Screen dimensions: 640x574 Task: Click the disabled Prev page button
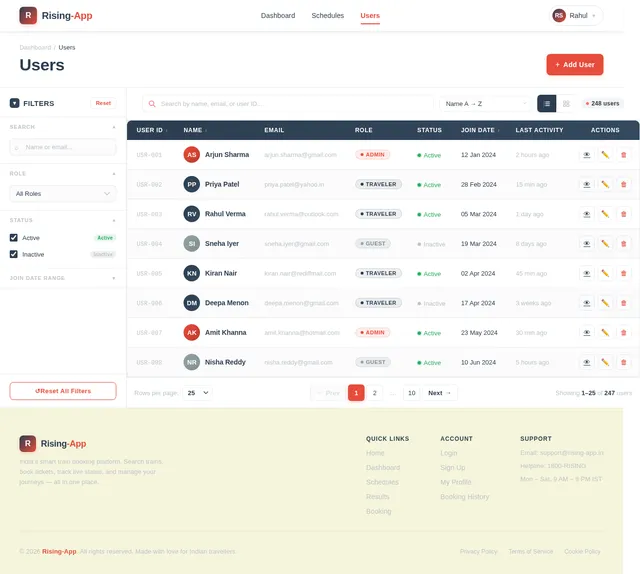[x=328, y=393]
